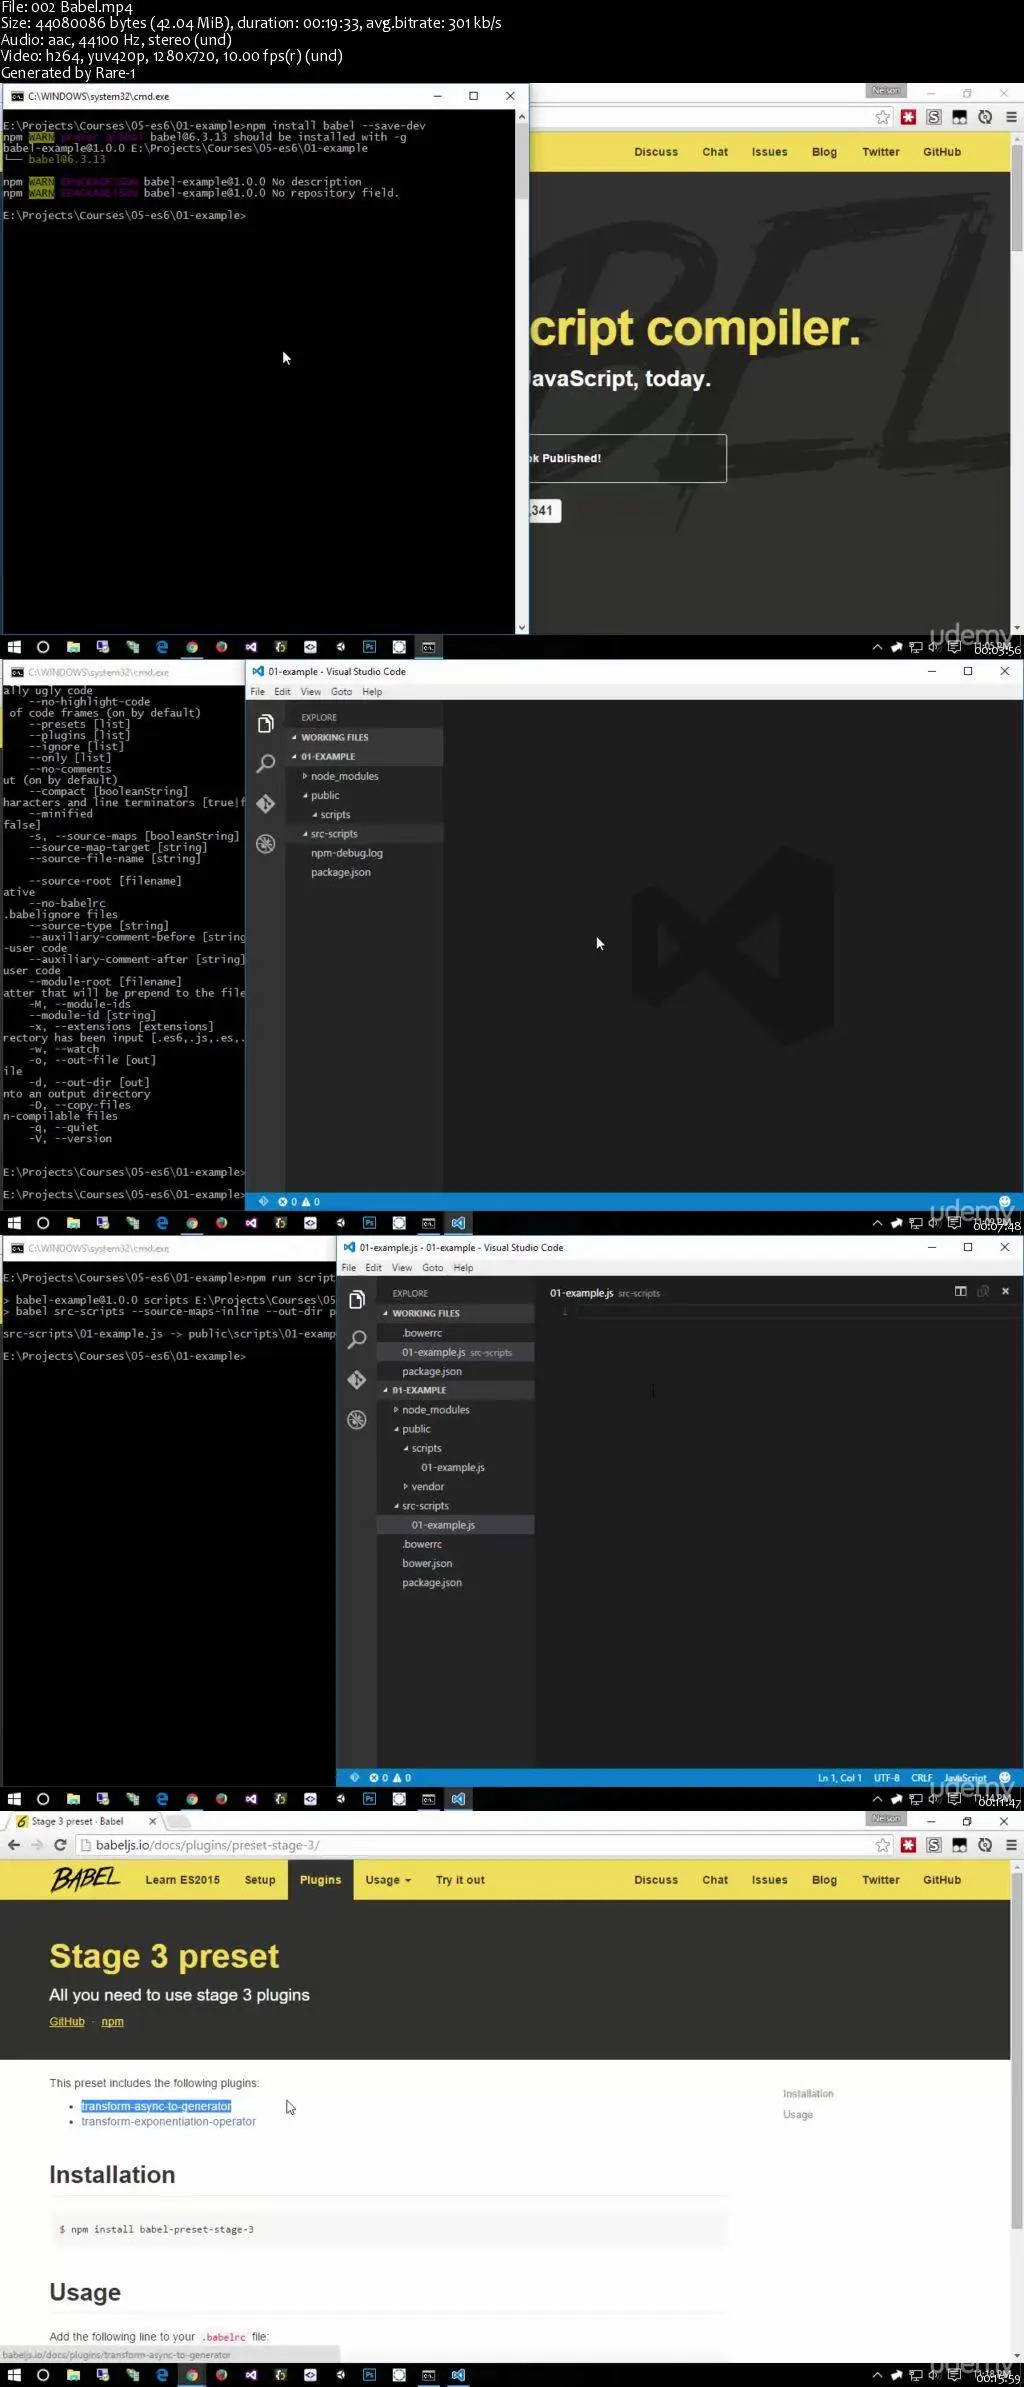Screen dimensions: 1024x2387
Task: Open Chat link on the 'script compiler' page
Action: (715, 152)
